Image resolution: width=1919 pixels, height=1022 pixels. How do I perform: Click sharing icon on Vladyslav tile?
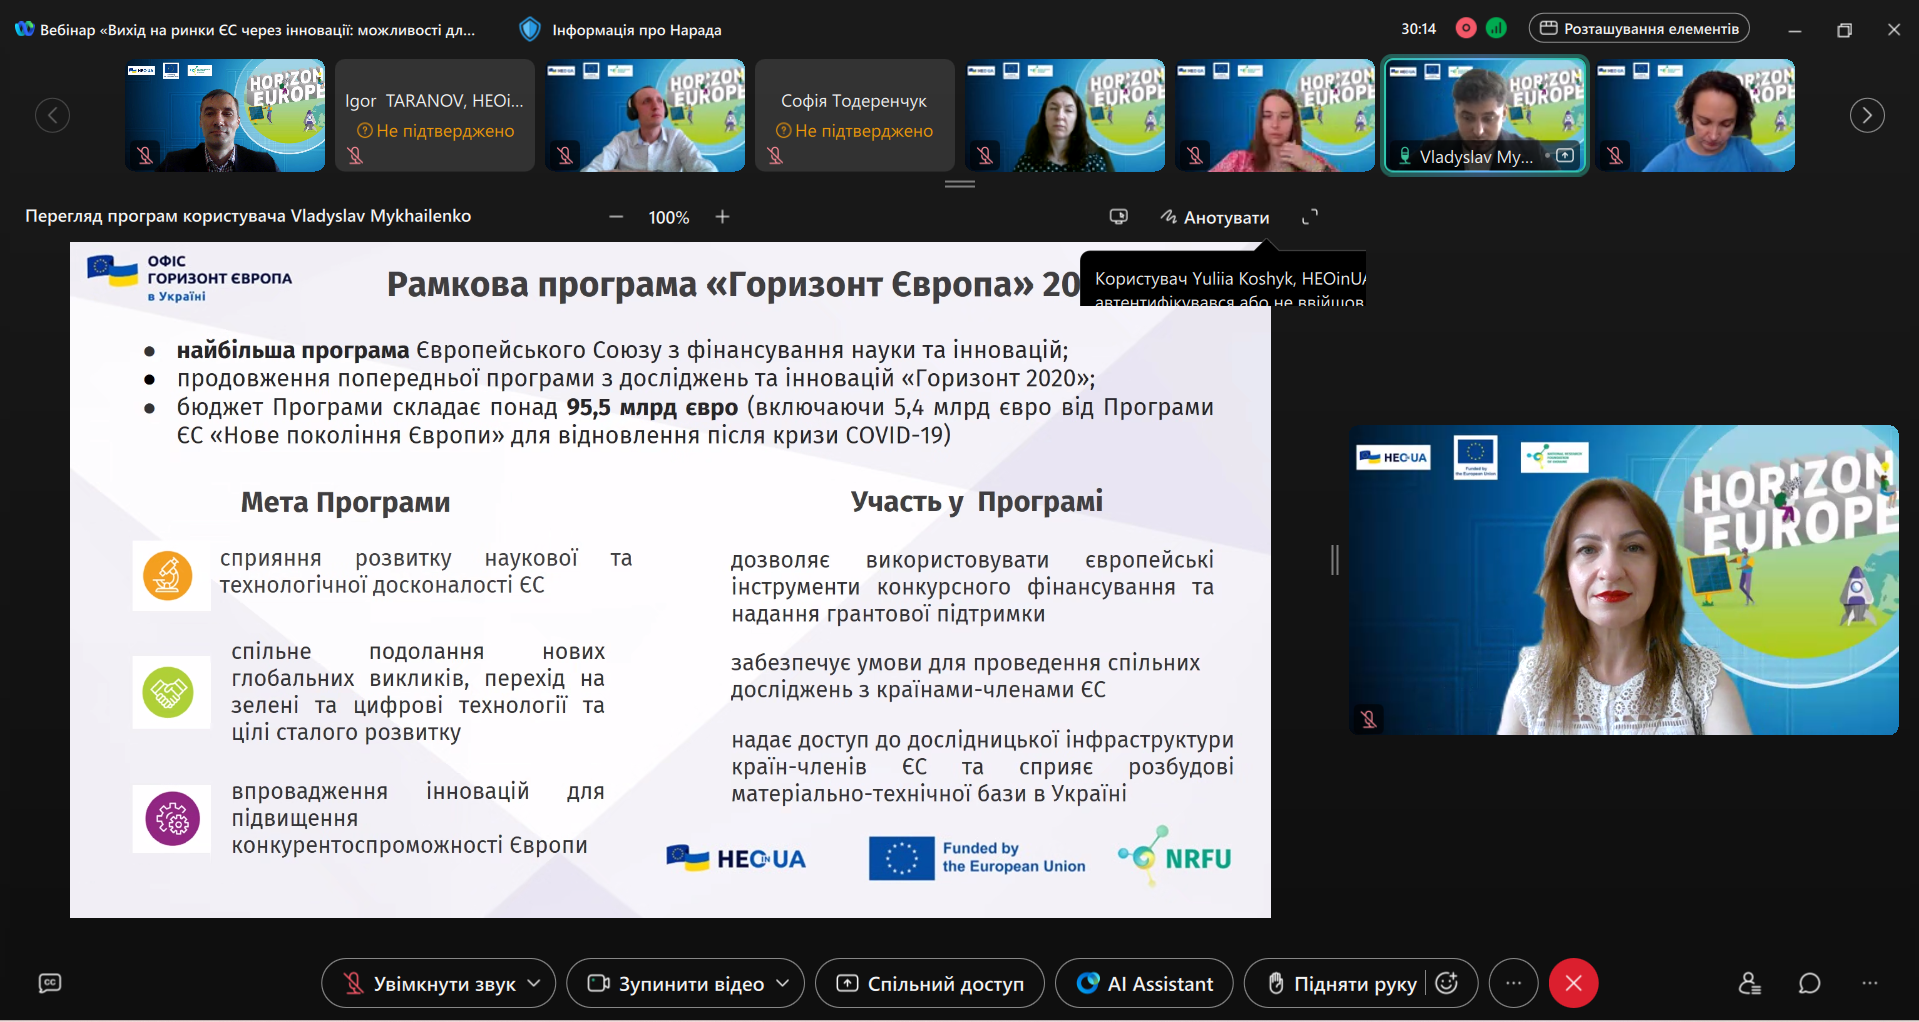(x=1565, y=156)
